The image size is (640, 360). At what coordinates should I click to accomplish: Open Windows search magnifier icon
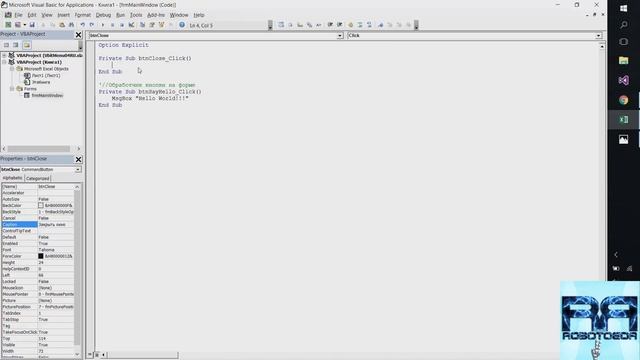[624, 25]
